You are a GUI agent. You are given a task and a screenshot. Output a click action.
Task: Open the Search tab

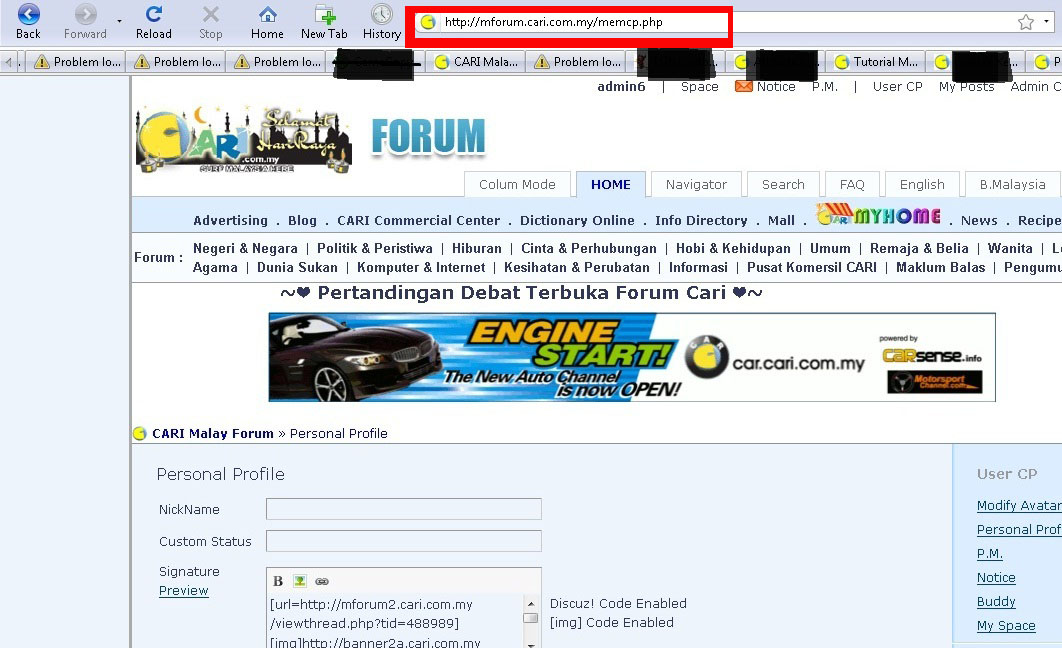point(783,184)
